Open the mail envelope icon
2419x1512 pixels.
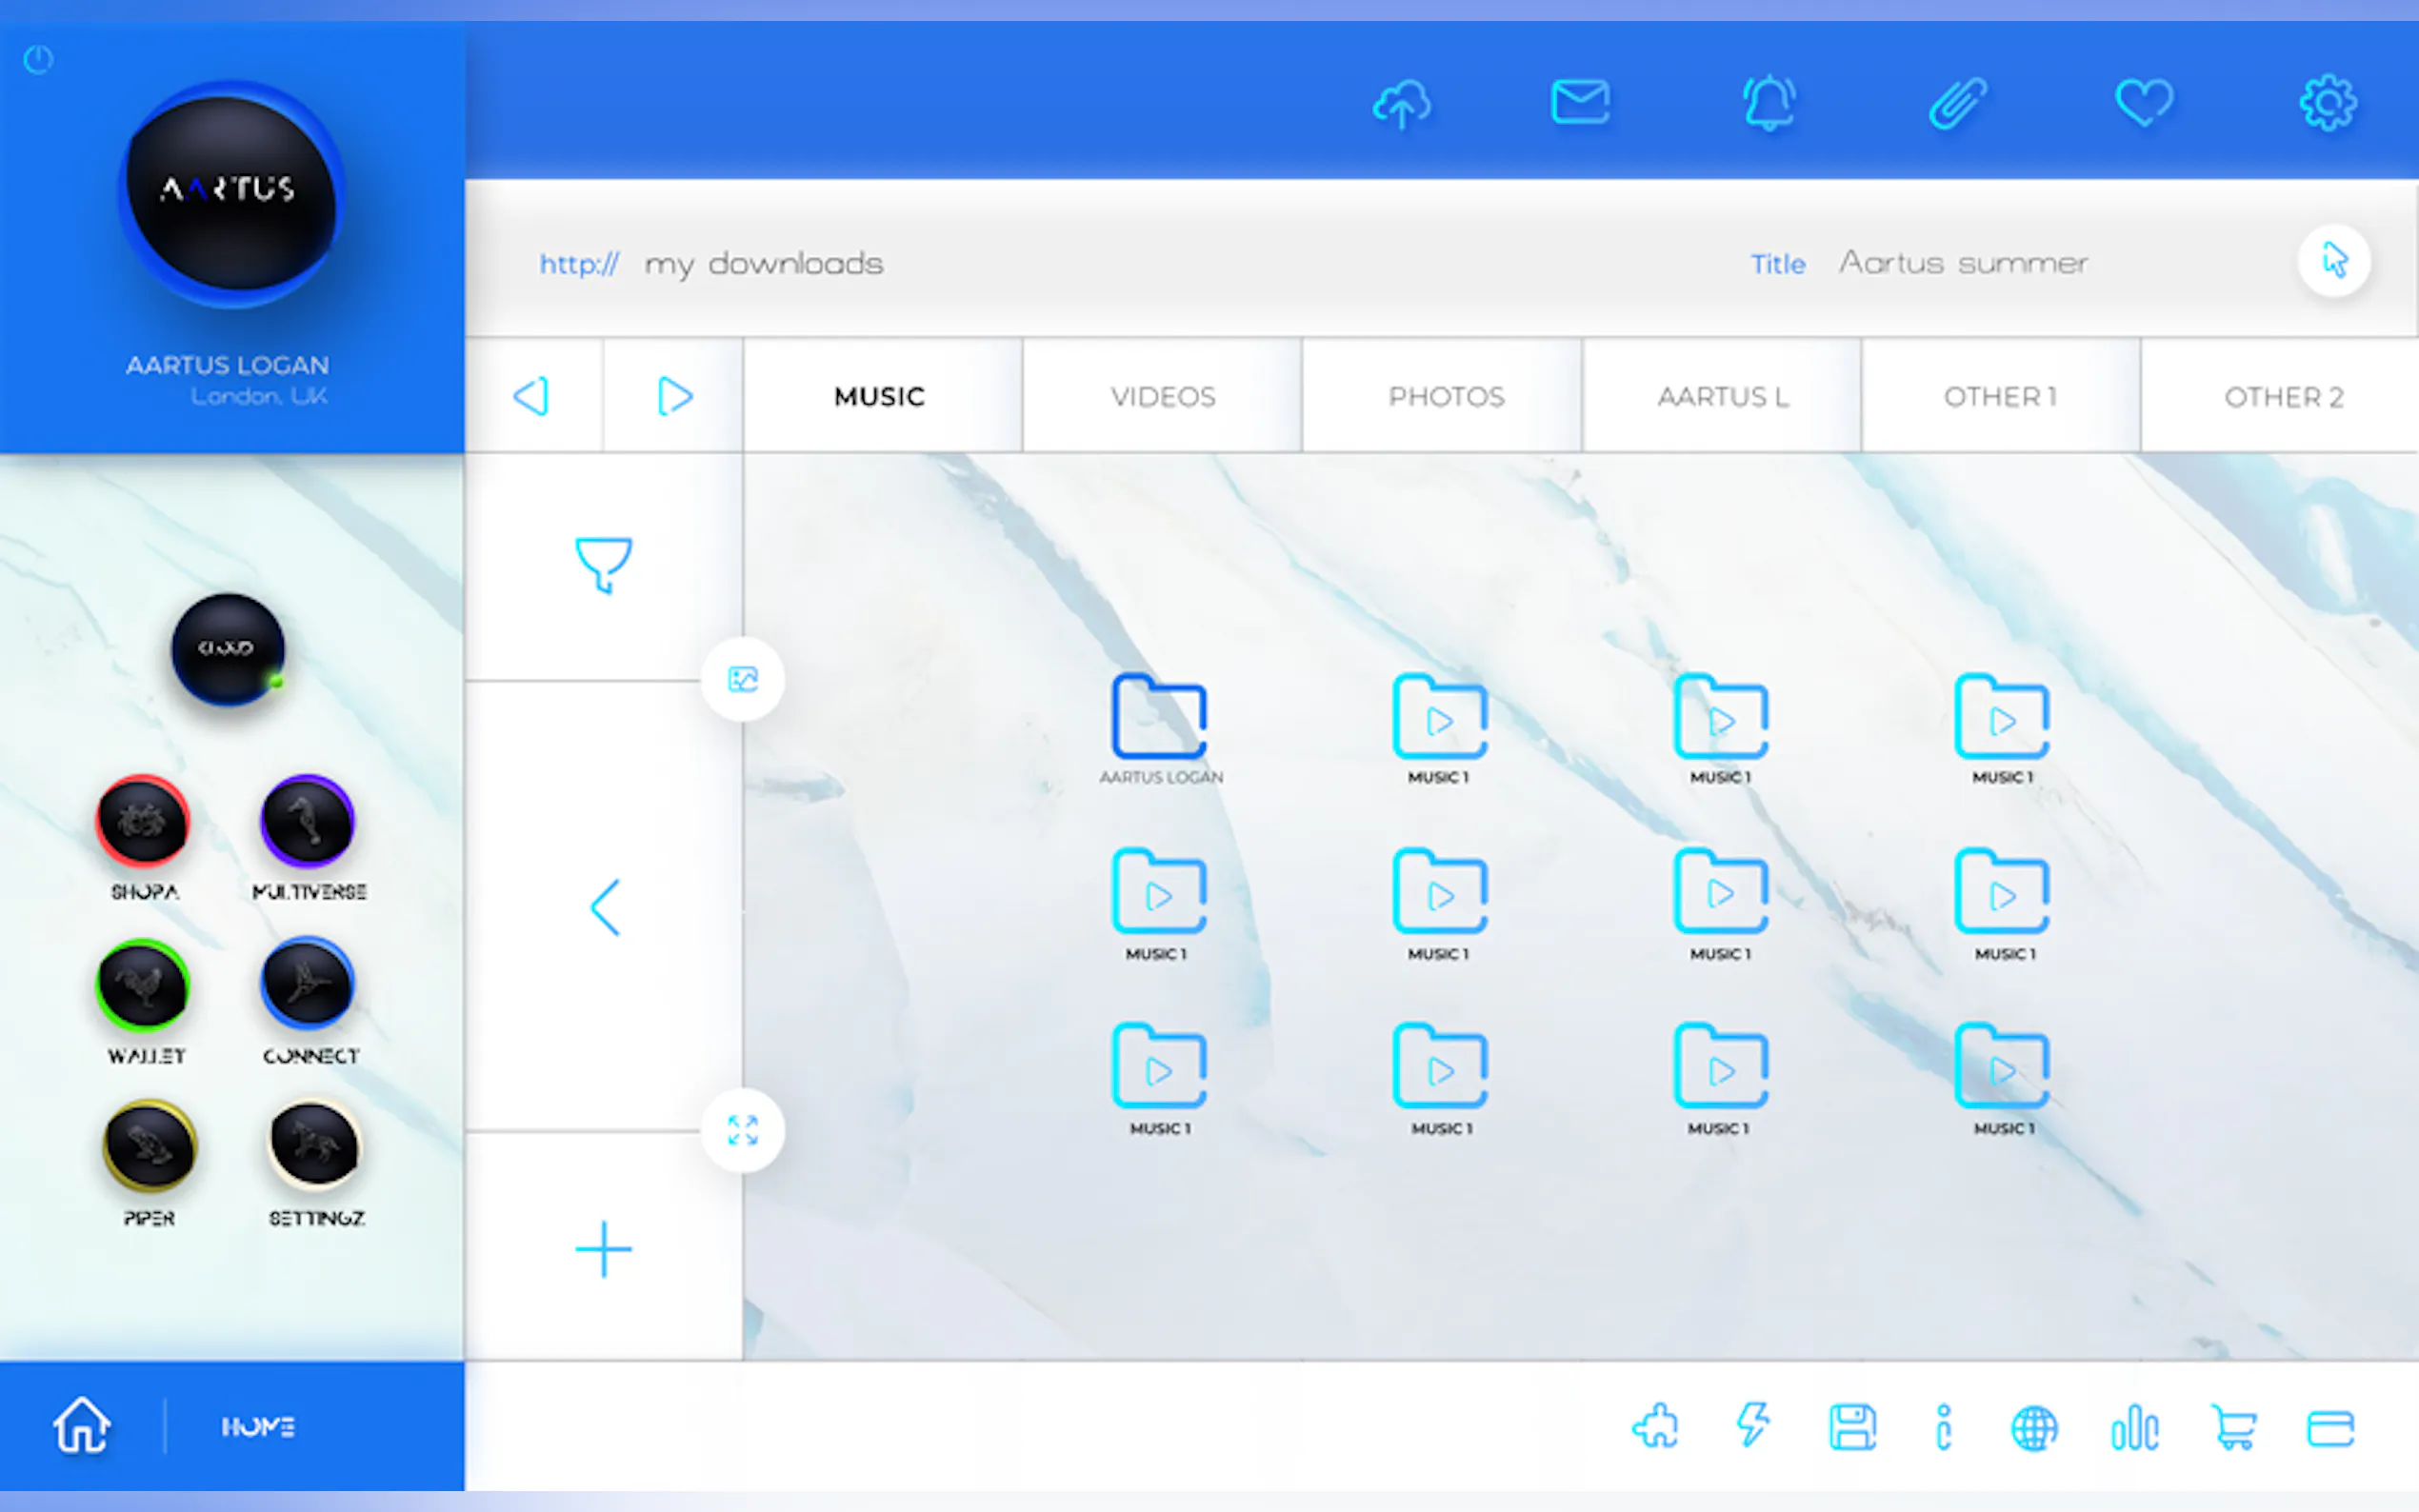point(1580,101)
